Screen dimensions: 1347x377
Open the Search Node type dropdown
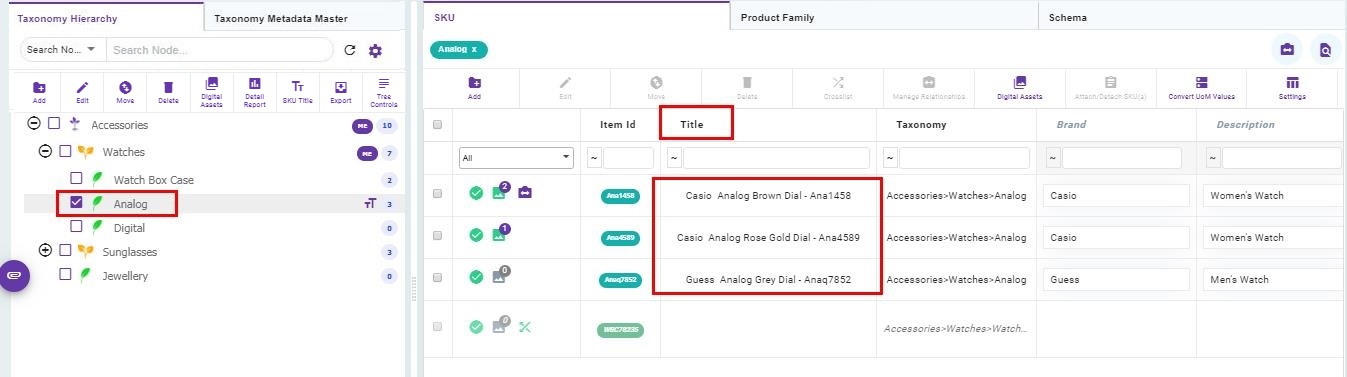62,50
